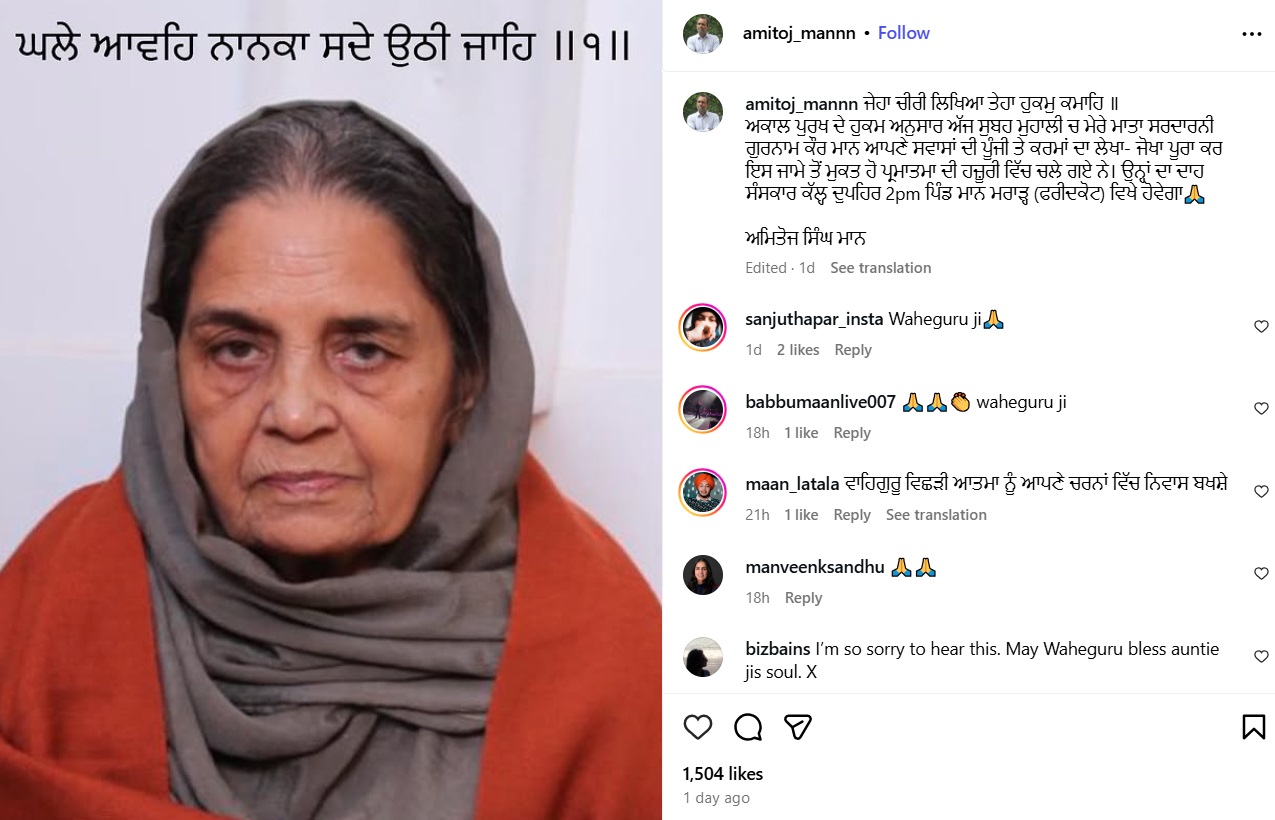The image size is (1275, 820).
Task: Reply to sanjuthapar_insta's comment
Action: coord(853,350)
